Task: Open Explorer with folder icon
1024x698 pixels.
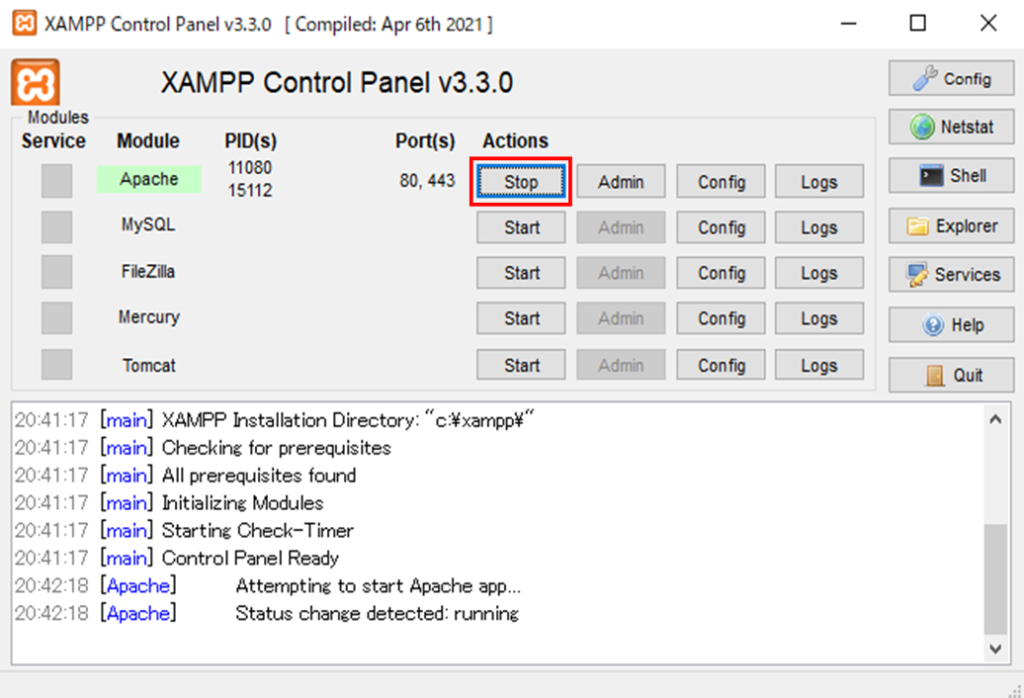Action: [951, 226]
